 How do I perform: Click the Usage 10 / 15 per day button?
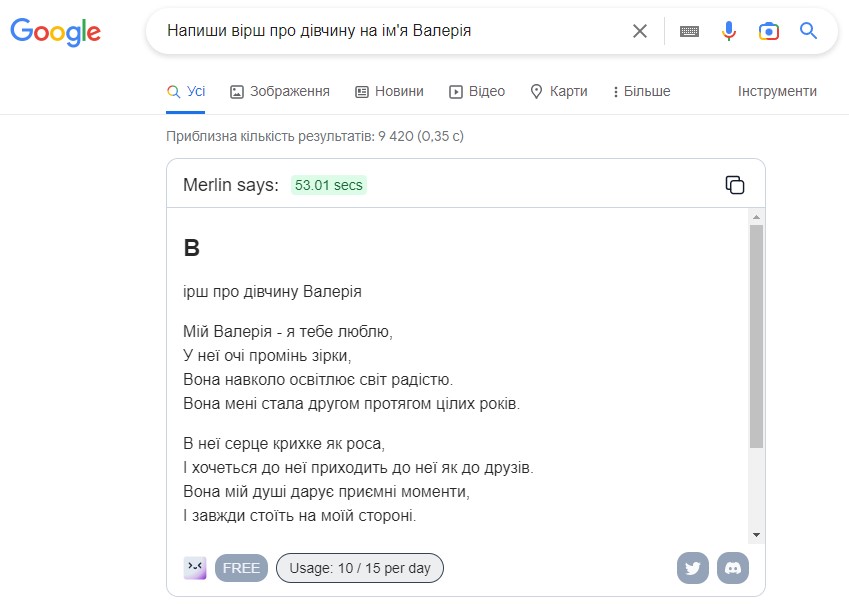[x=360, y=568]
